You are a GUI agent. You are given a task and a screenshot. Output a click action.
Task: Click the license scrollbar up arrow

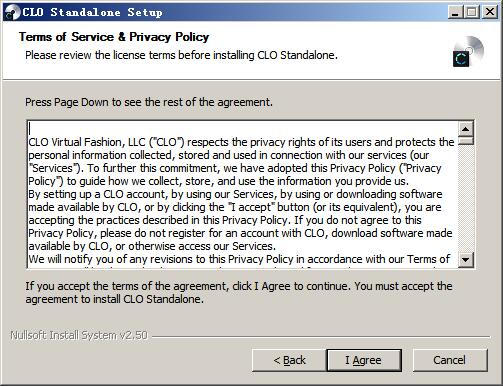(x=466, y=129)
